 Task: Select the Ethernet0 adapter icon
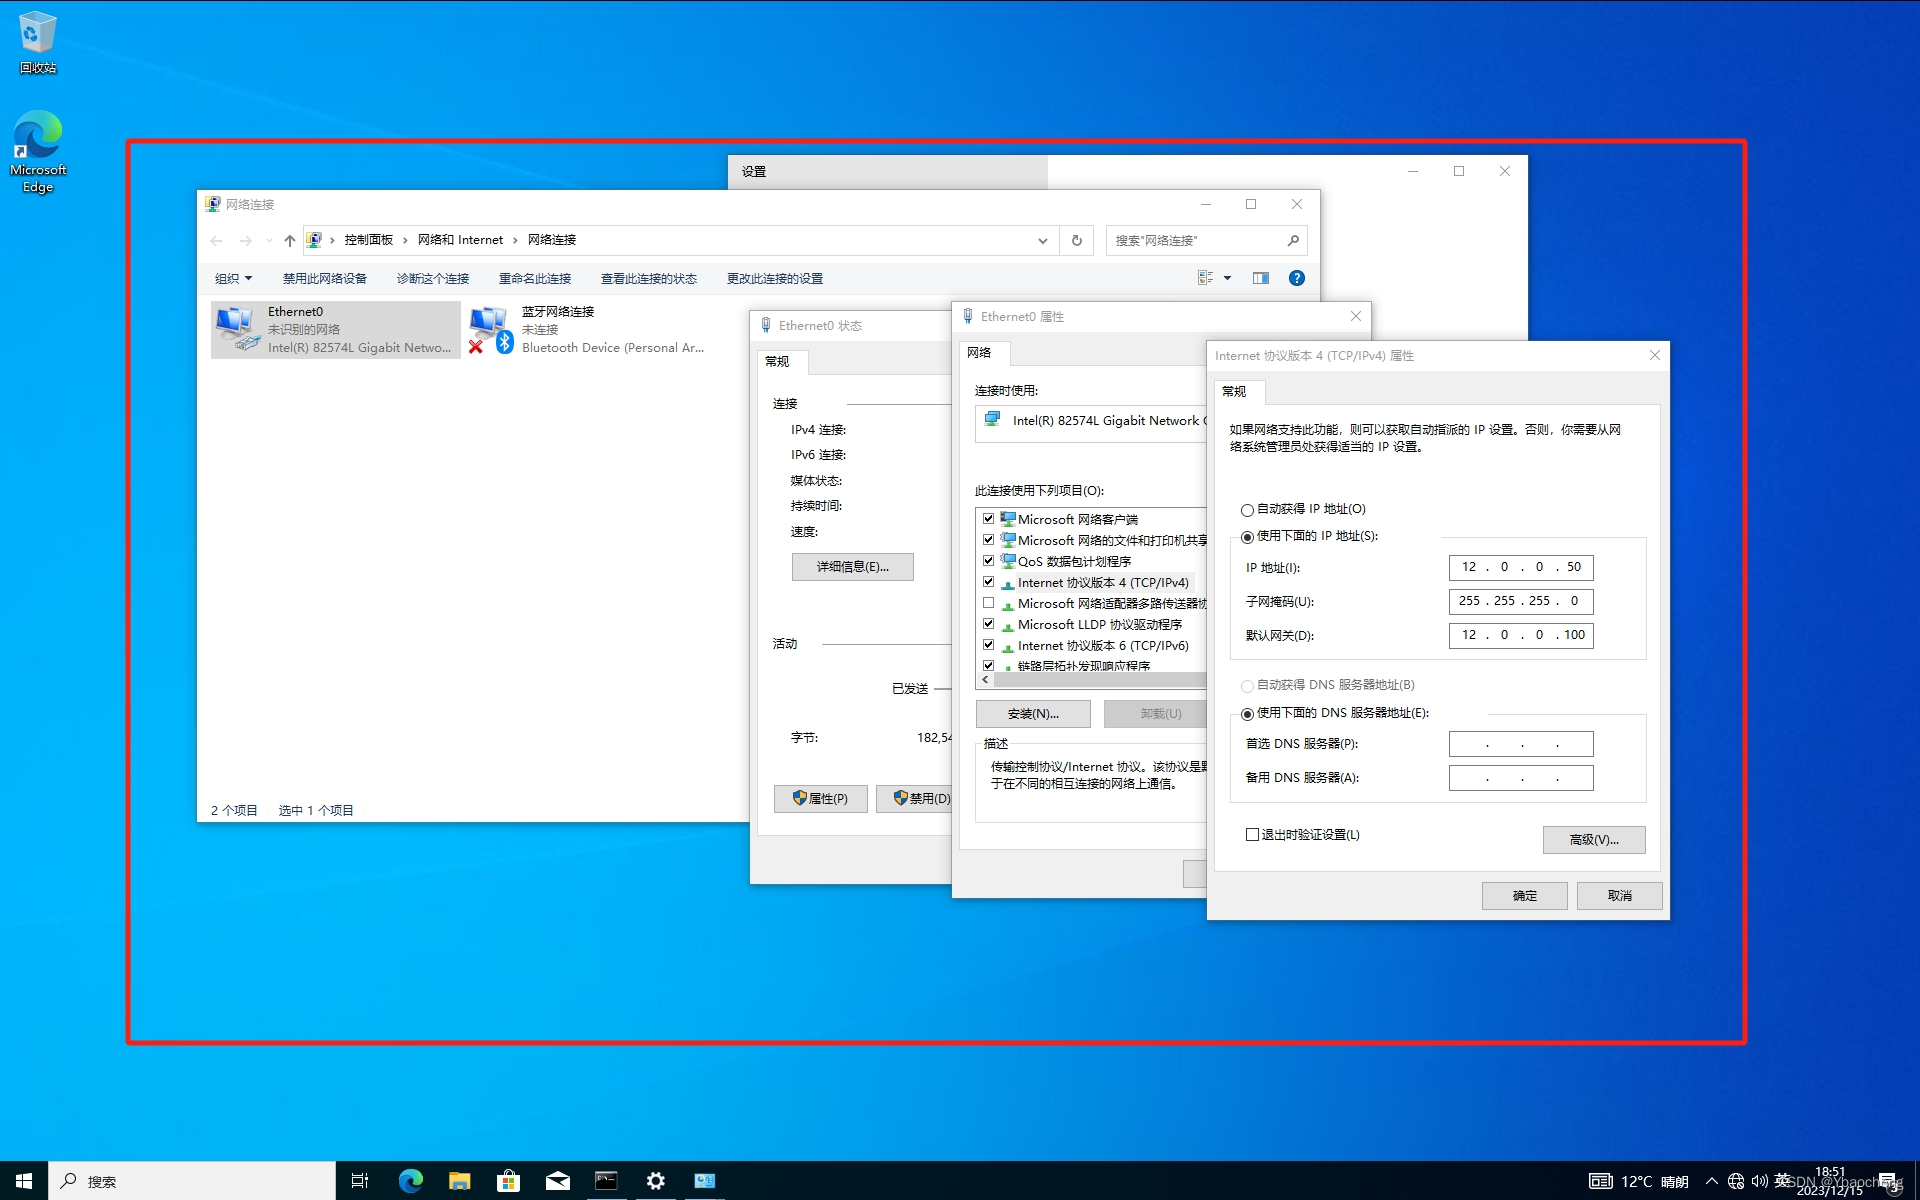pos(237,329)
